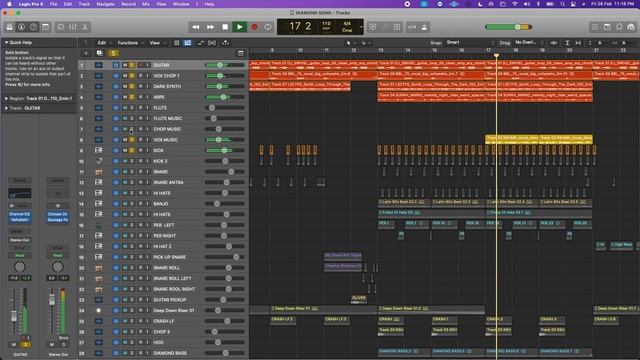Open the Note Pads icon
The height and width of the screenshot is (360, 640).
pos(607,27)
